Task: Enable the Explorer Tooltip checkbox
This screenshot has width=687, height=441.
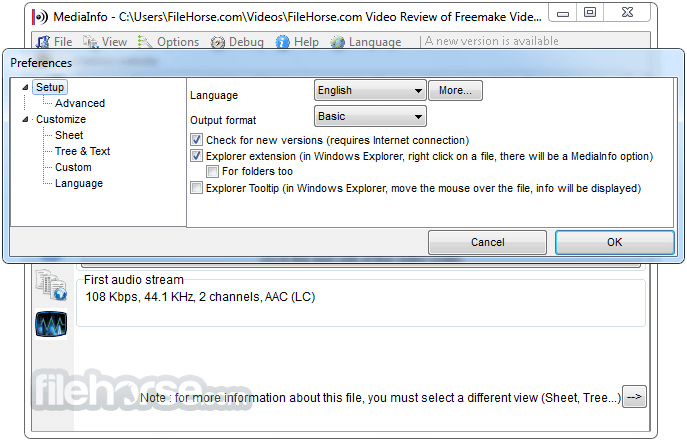Action: pyautogui.click(x=196, y=188)
